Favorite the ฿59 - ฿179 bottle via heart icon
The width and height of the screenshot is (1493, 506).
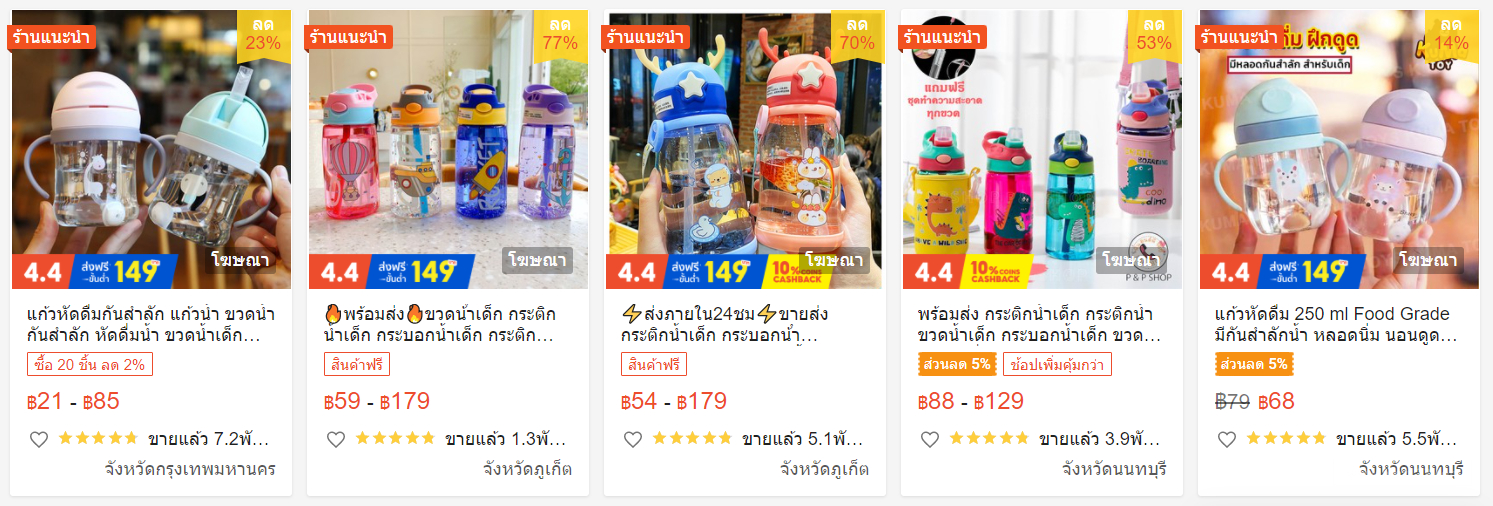(336, 439)
